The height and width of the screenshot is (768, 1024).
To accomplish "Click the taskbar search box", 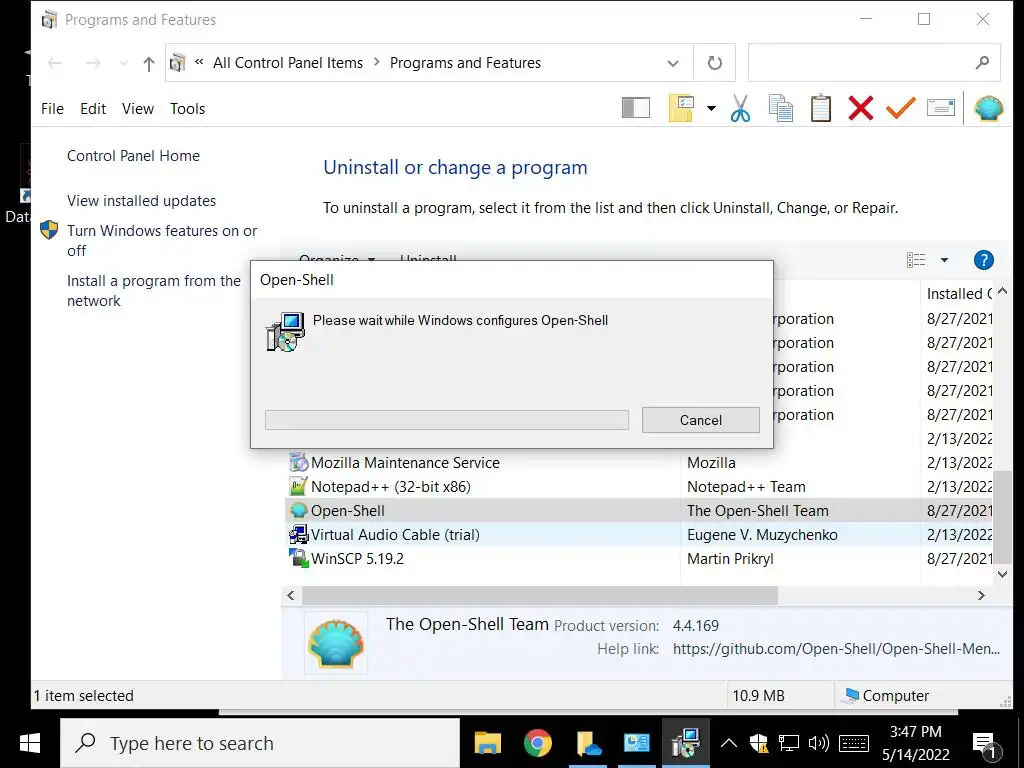I will coord(260,743).
